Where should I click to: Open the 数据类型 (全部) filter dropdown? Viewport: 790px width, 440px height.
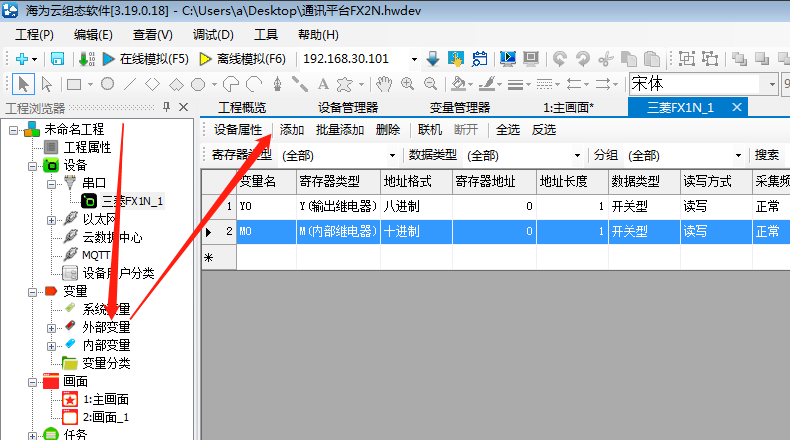[577, 155]
